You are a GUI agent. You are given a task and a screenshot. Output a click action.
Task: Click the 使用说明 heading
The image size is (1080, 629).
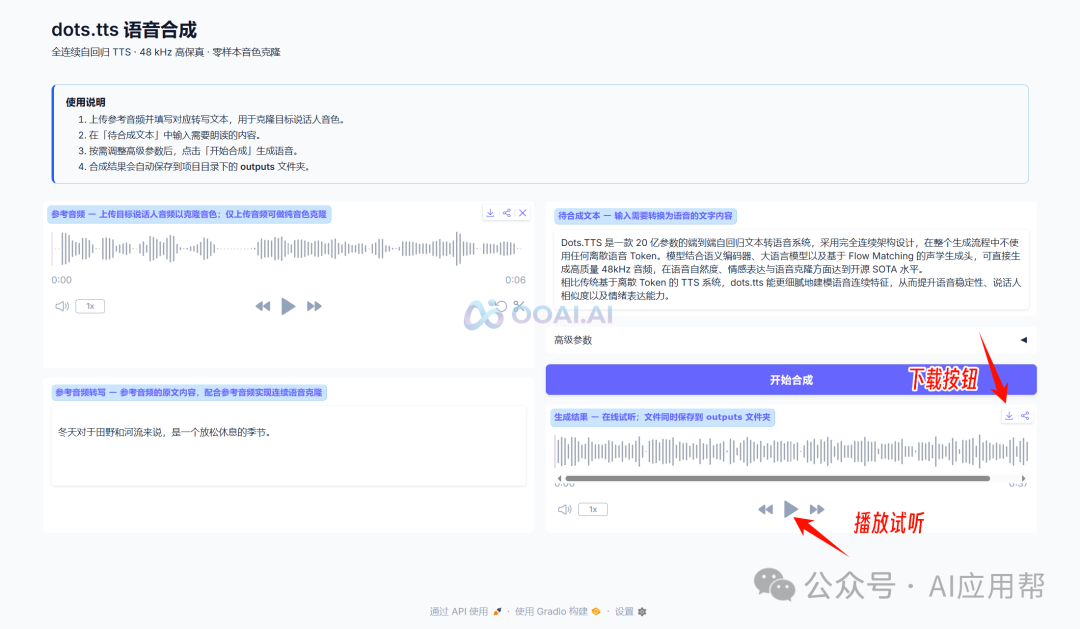coord(85,102)
